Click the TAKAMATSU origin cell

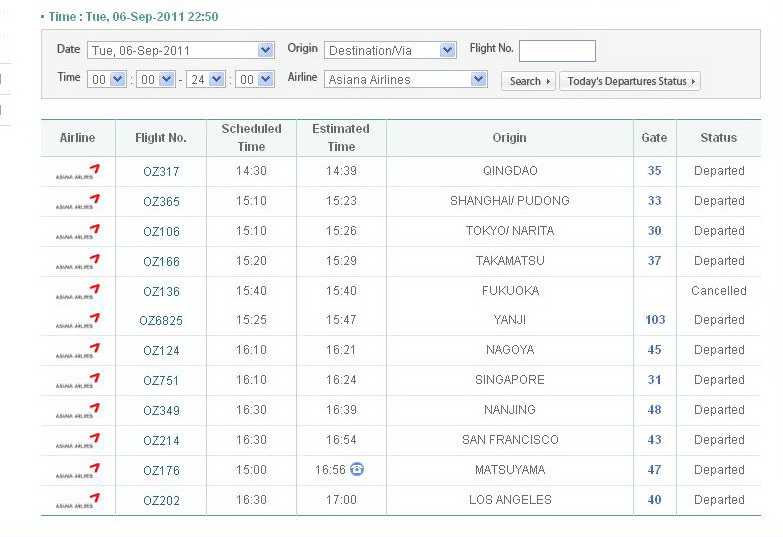coord(510,260)
